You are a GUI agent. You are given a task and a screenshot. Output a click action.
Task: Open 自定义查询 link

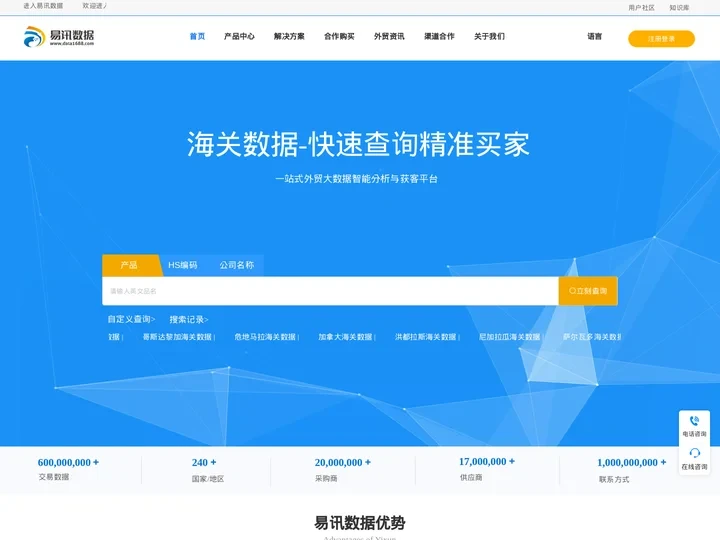(x=131, y=319)
